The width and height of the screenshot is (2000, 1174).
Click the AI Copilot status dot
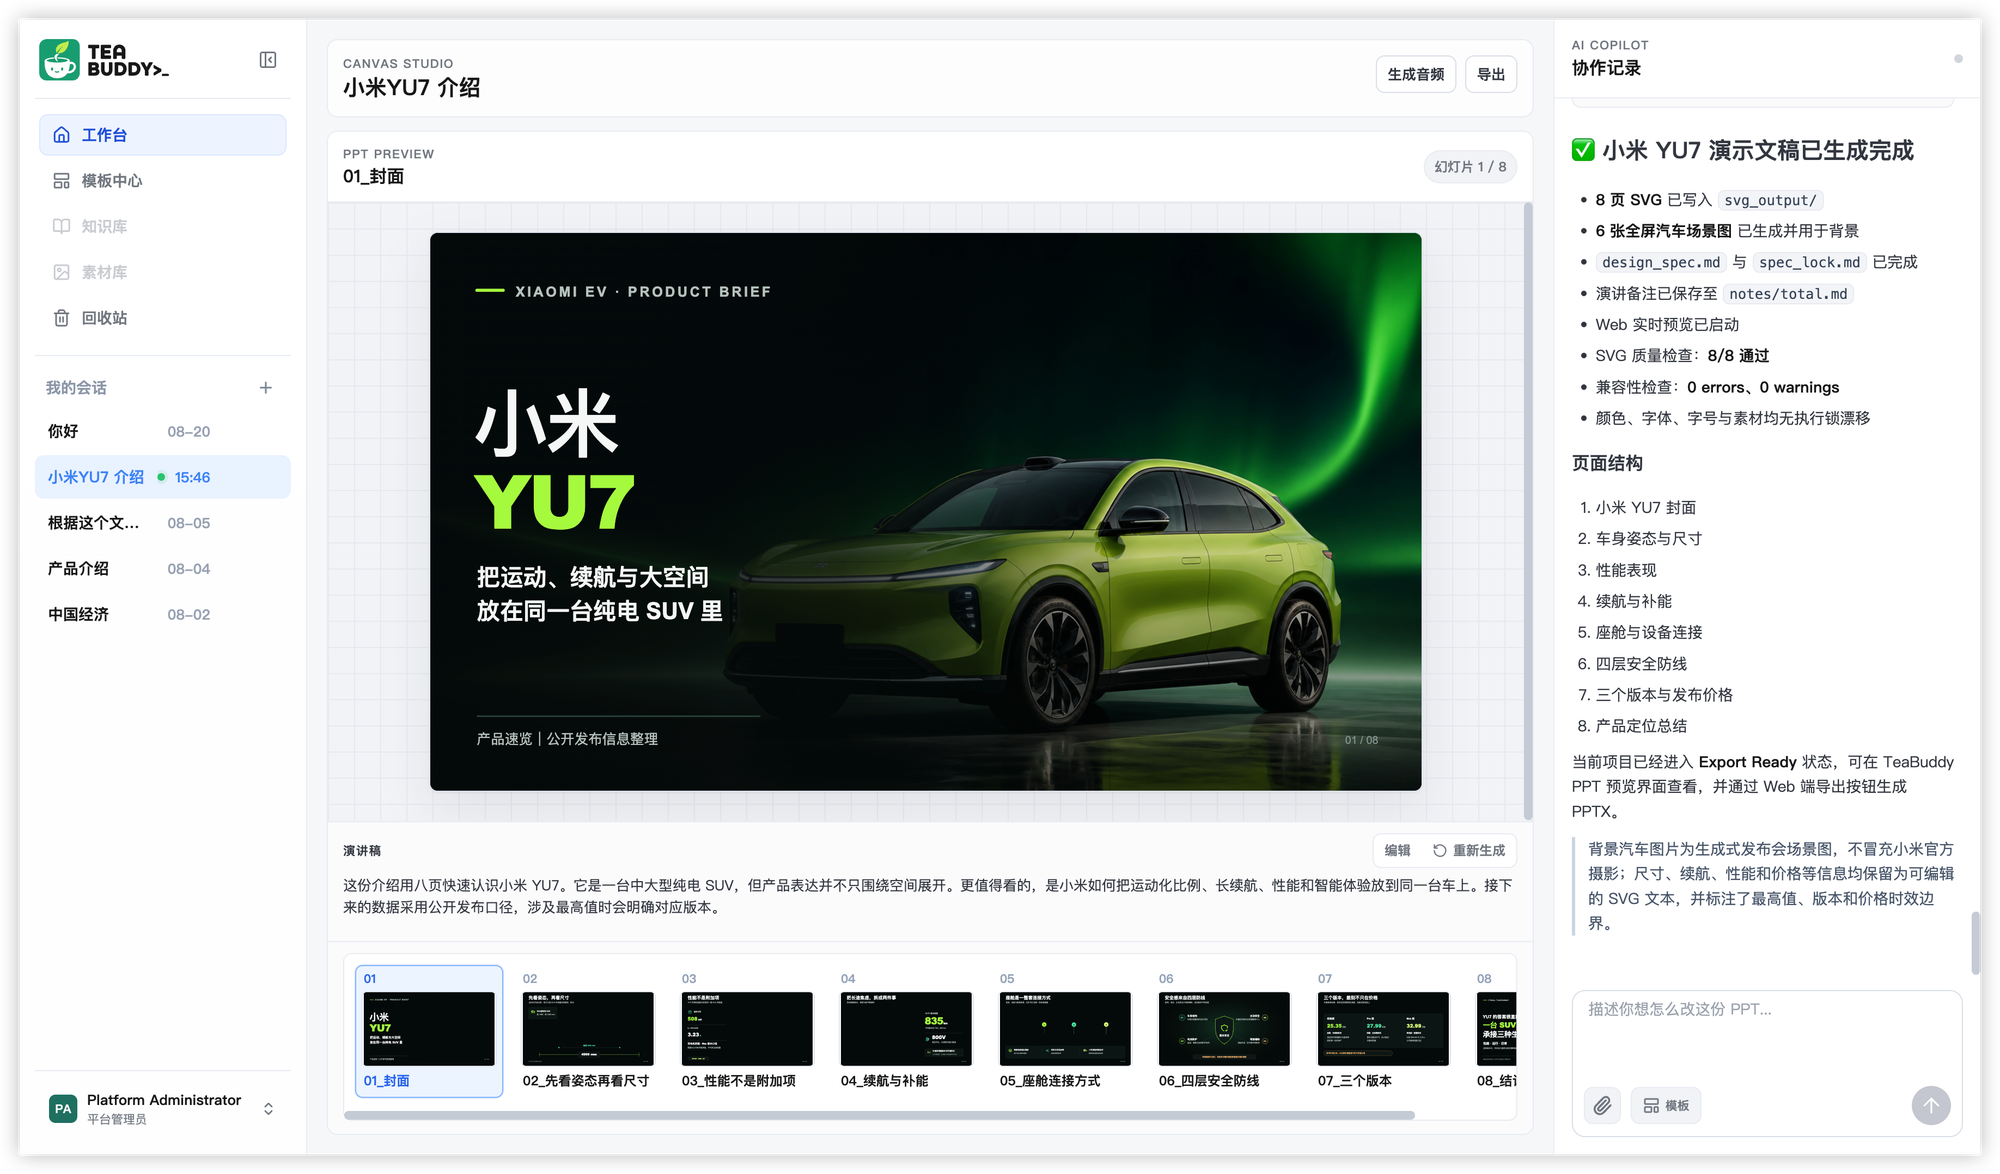click(x=1958, y=59)
